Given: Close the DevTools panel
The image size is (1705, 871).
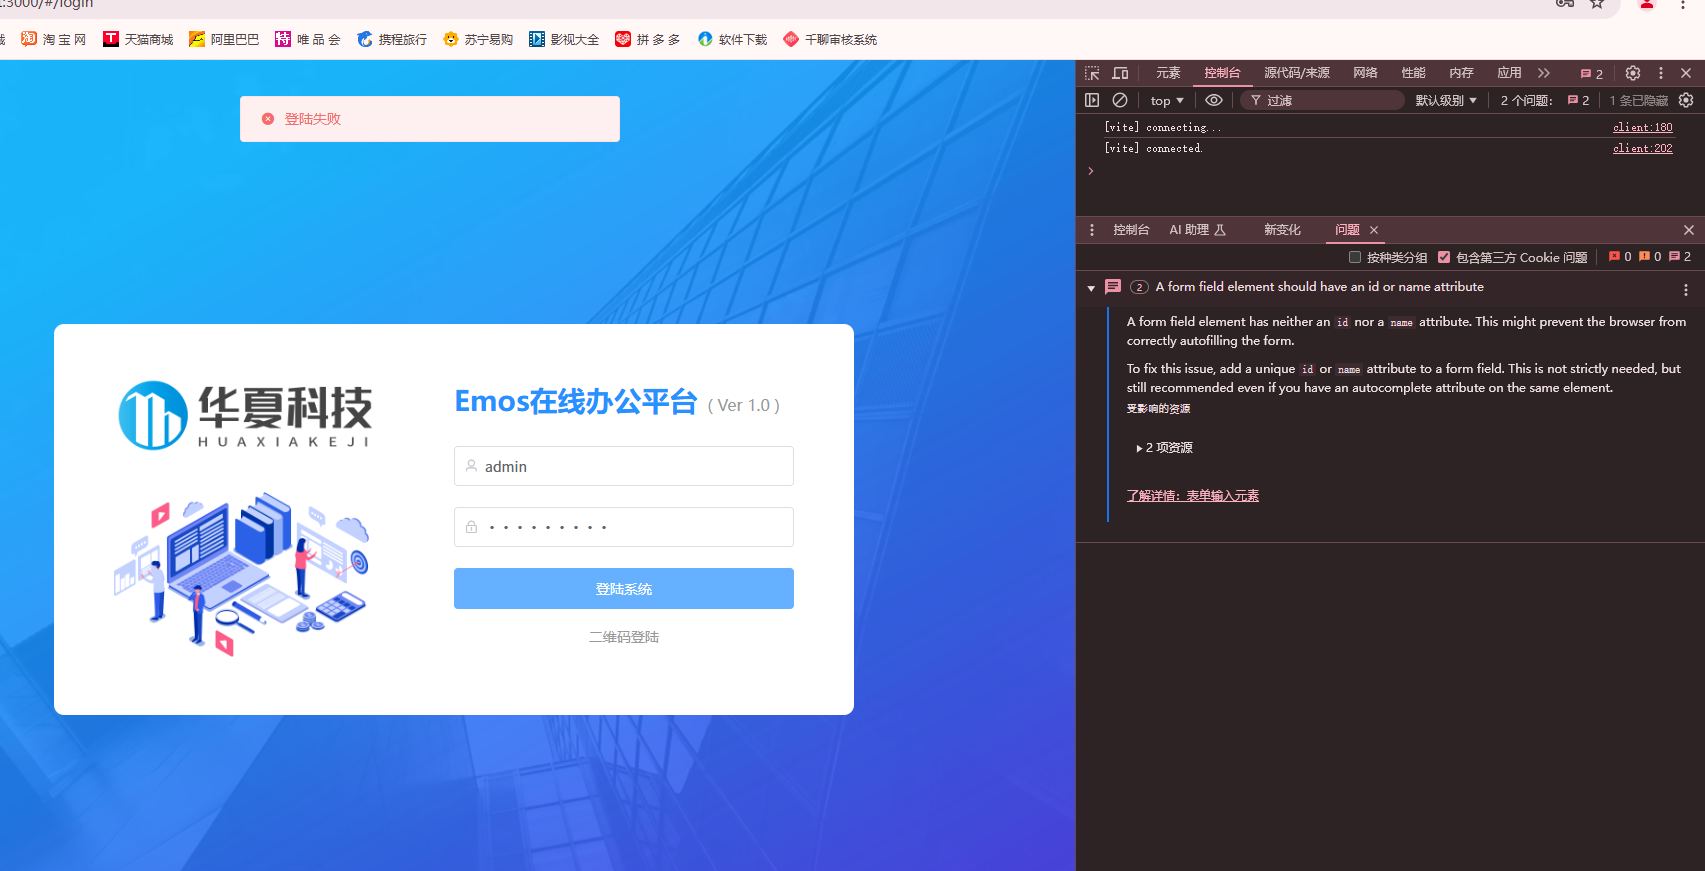Looking at the screenshot, I should click(x=1686, y=73).
